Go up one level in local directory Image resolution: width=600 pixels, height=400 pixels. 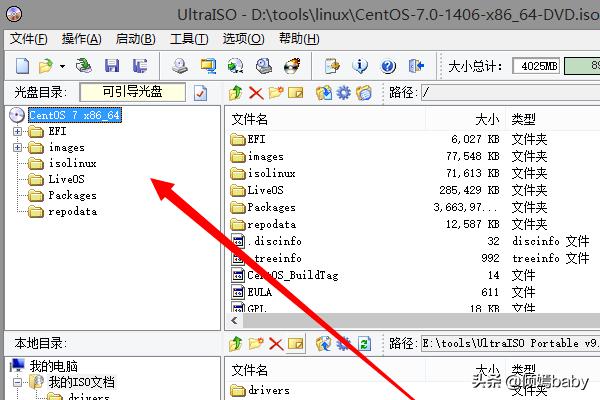[236, 344]
